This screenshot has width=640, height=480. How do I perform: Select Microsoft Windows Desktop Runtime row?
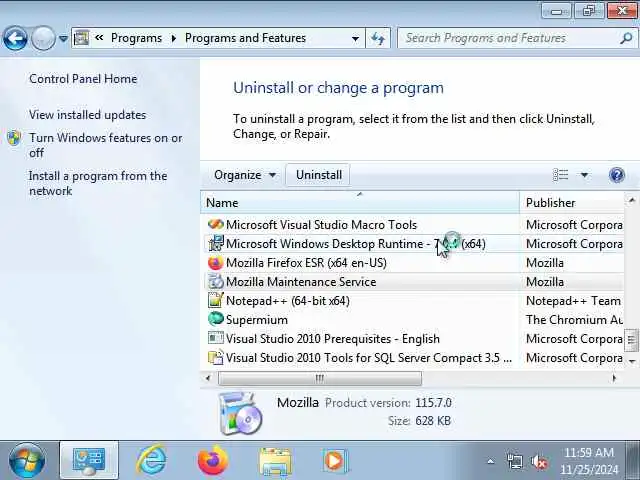pyautogui.click(x=412, y=244)
